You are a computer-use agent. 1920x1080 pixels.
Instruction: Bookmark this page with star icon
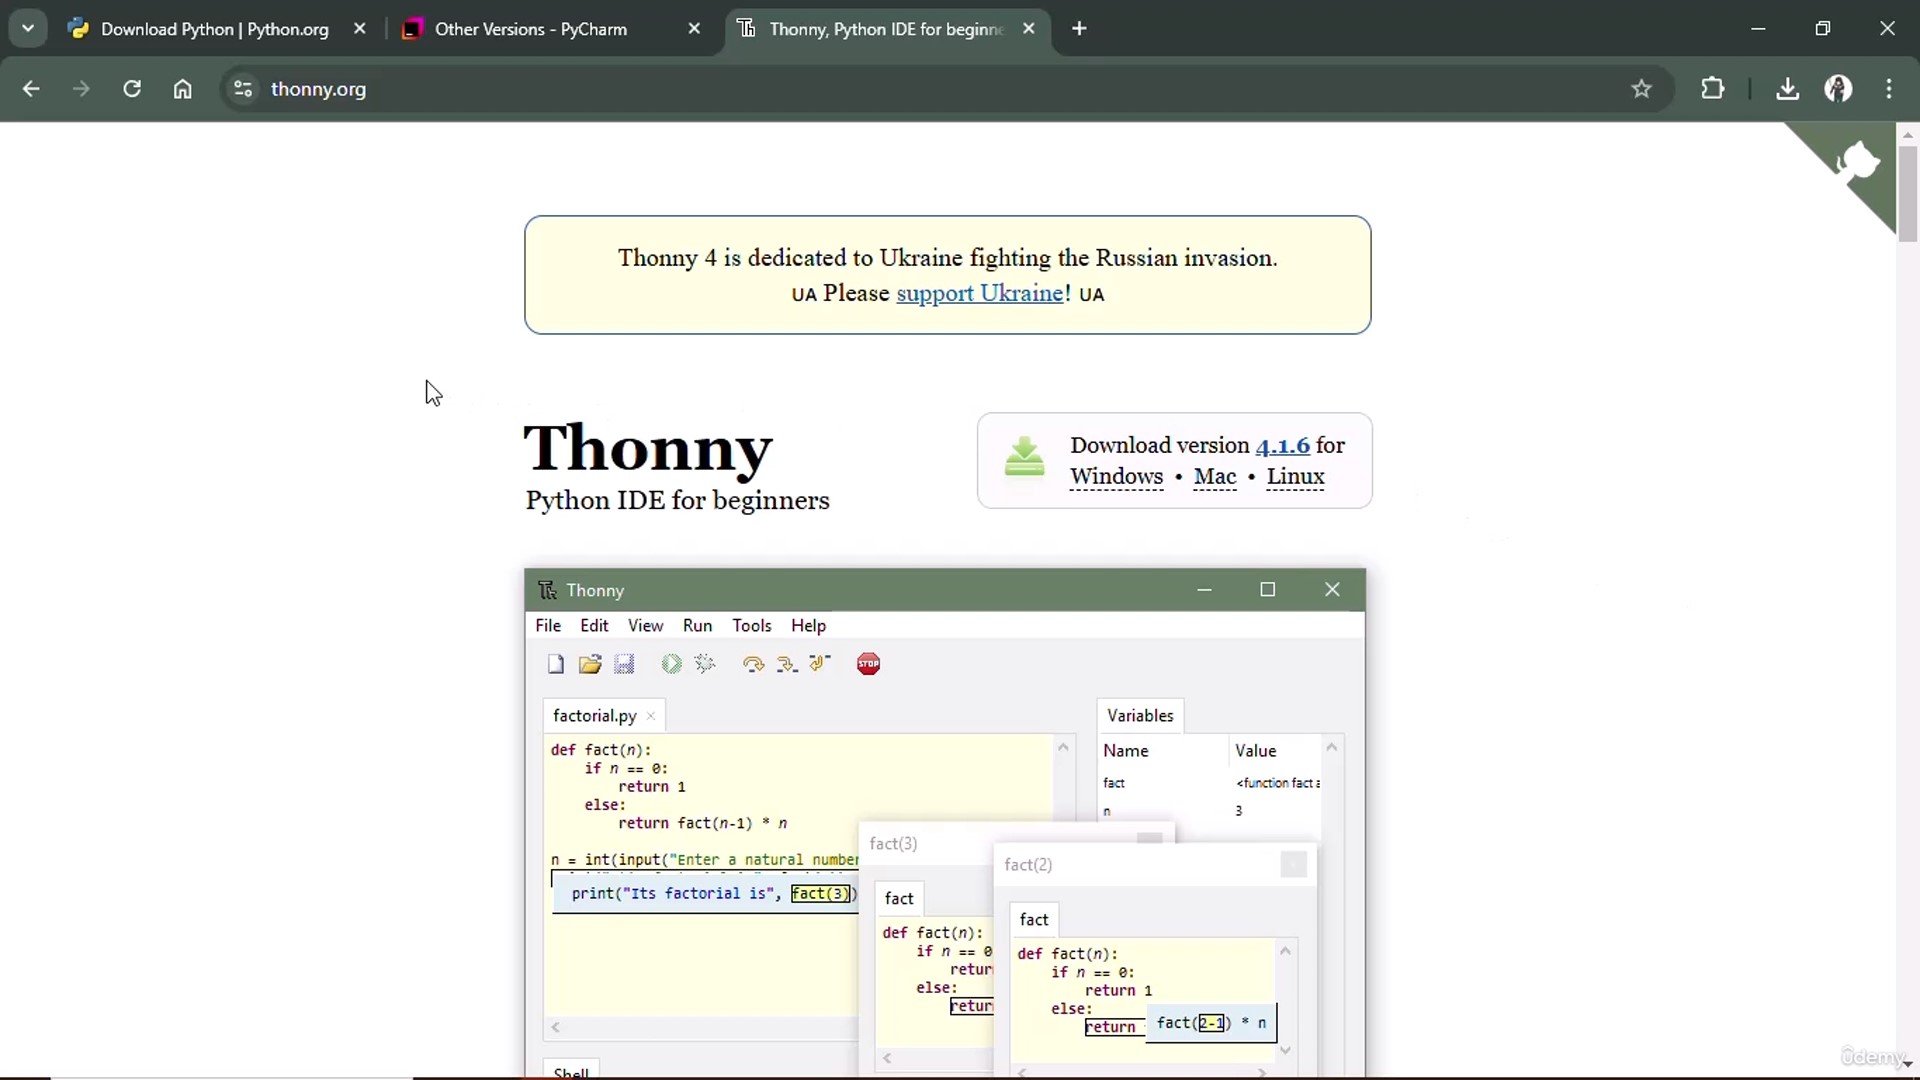(x=1641, y=89)
